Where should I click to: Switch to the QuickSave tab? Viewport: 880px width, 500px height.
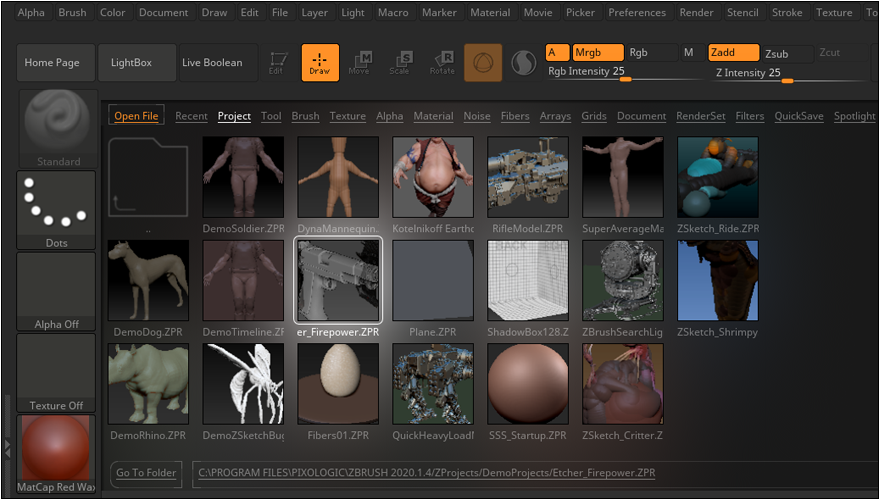click(x=799, y=116)
